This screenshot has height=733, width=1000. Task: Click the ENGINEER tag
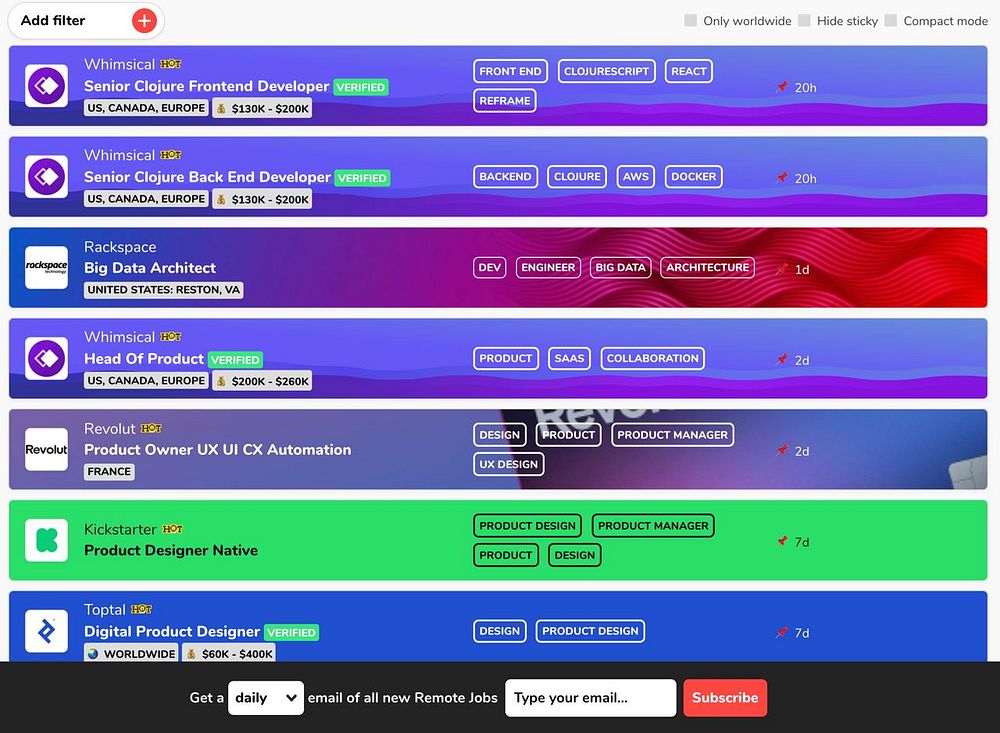[548, 267]
